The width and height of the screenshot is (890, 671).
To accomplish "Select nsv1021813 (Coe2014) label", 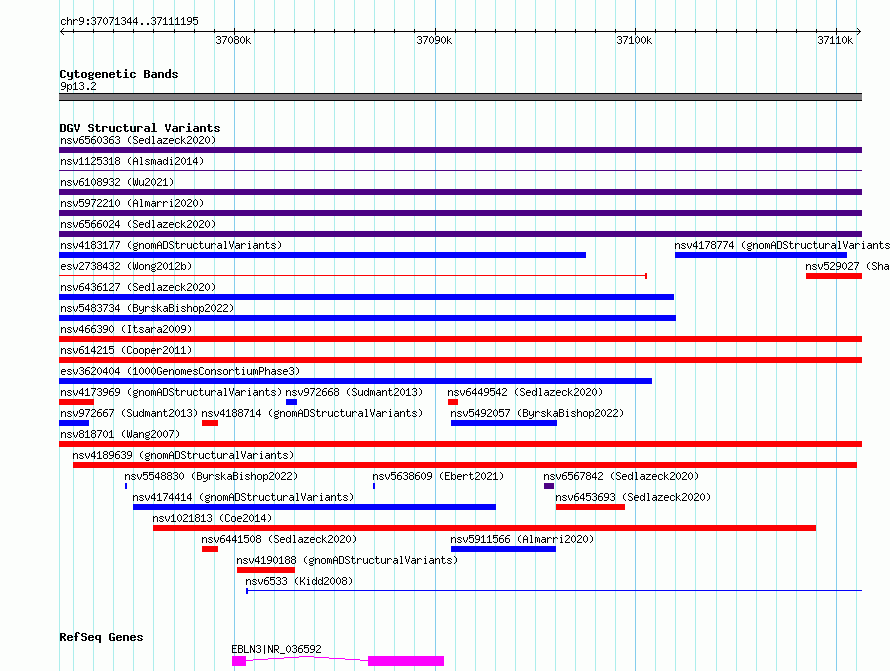I will point(212,518).
